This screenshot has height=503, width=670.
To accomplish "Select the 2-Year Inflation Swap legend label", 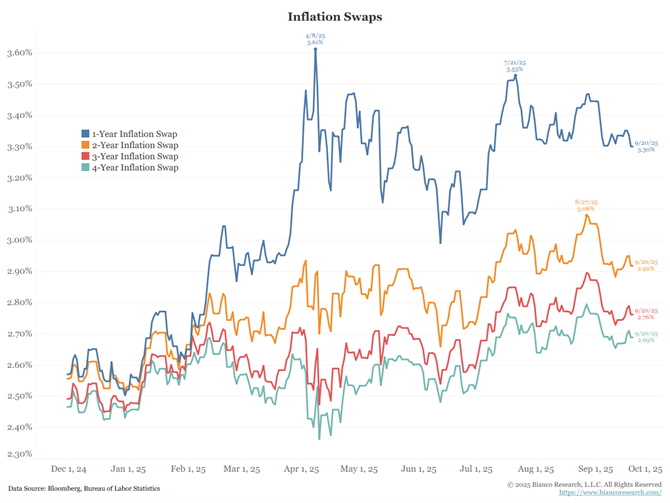I will pyautogui.click(x=135, y=145).
